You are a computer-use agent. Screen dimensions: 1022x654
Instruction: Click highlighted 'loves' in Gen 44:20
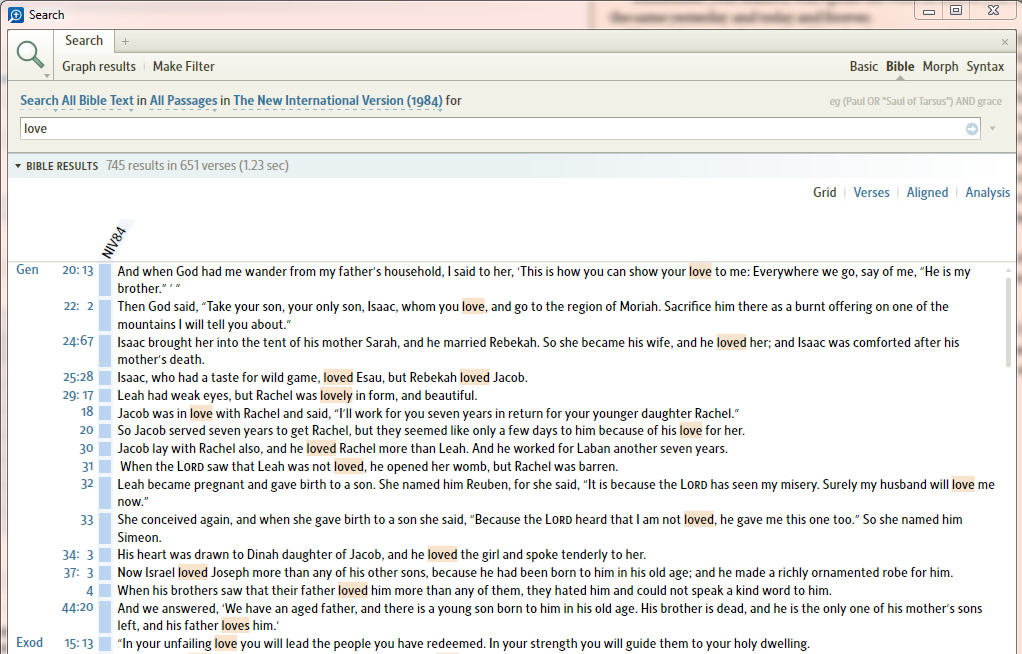pos(235,625)
